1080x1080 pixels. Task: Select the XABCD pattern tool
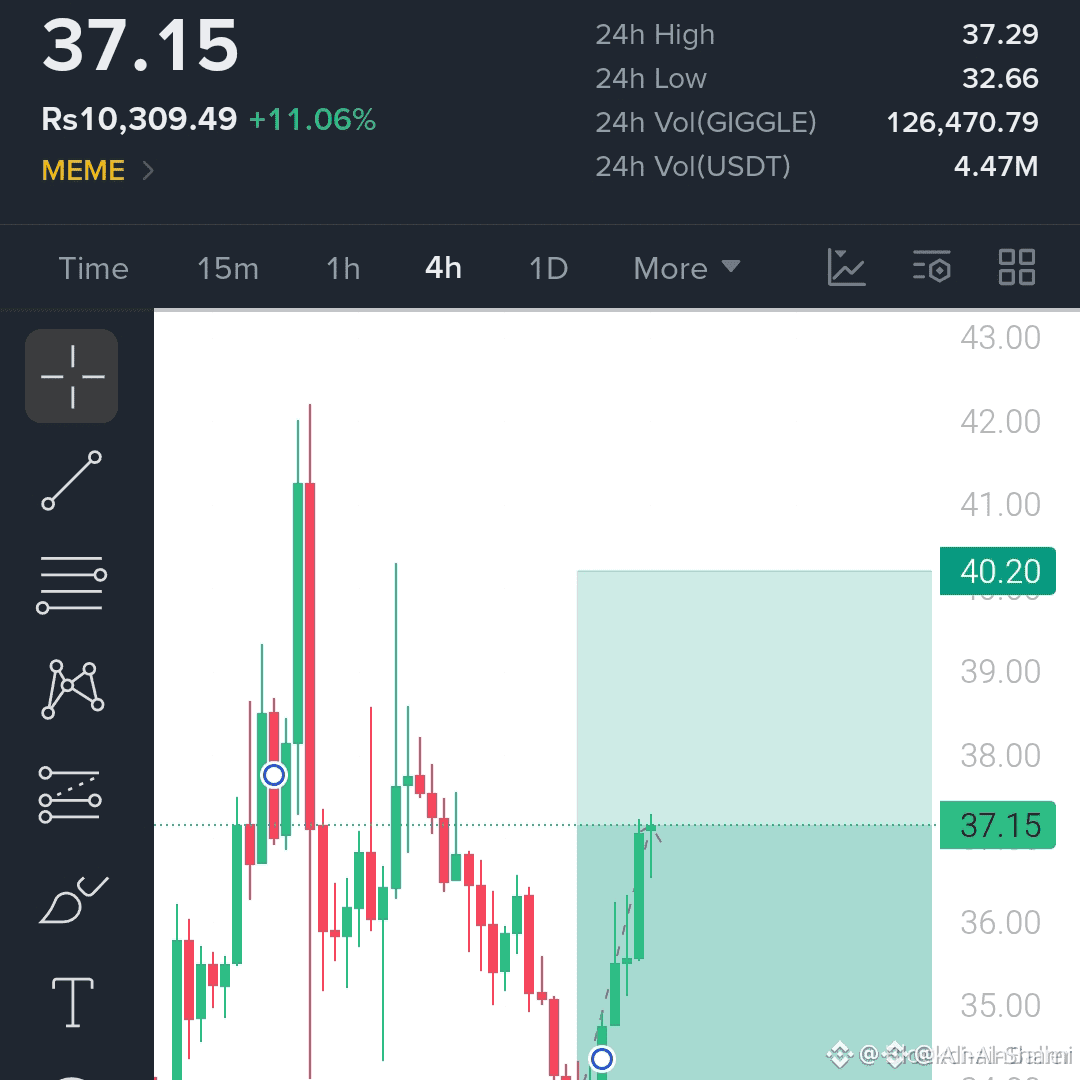tap(72, 689)
